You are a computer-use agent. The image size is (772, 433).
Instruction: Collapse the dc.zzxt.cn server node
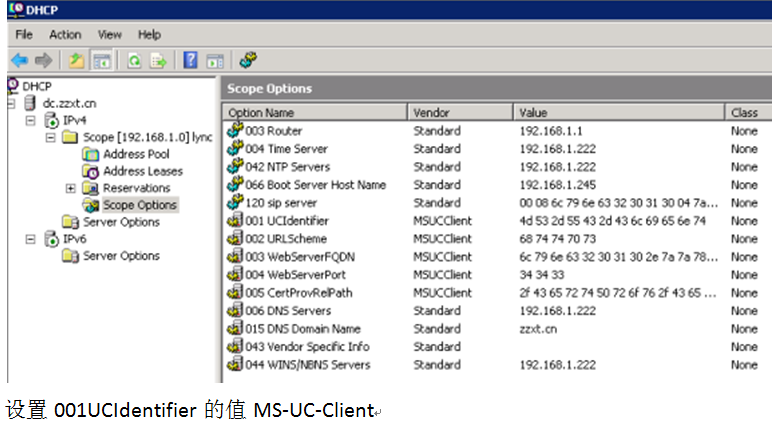(x=11, y=103)
